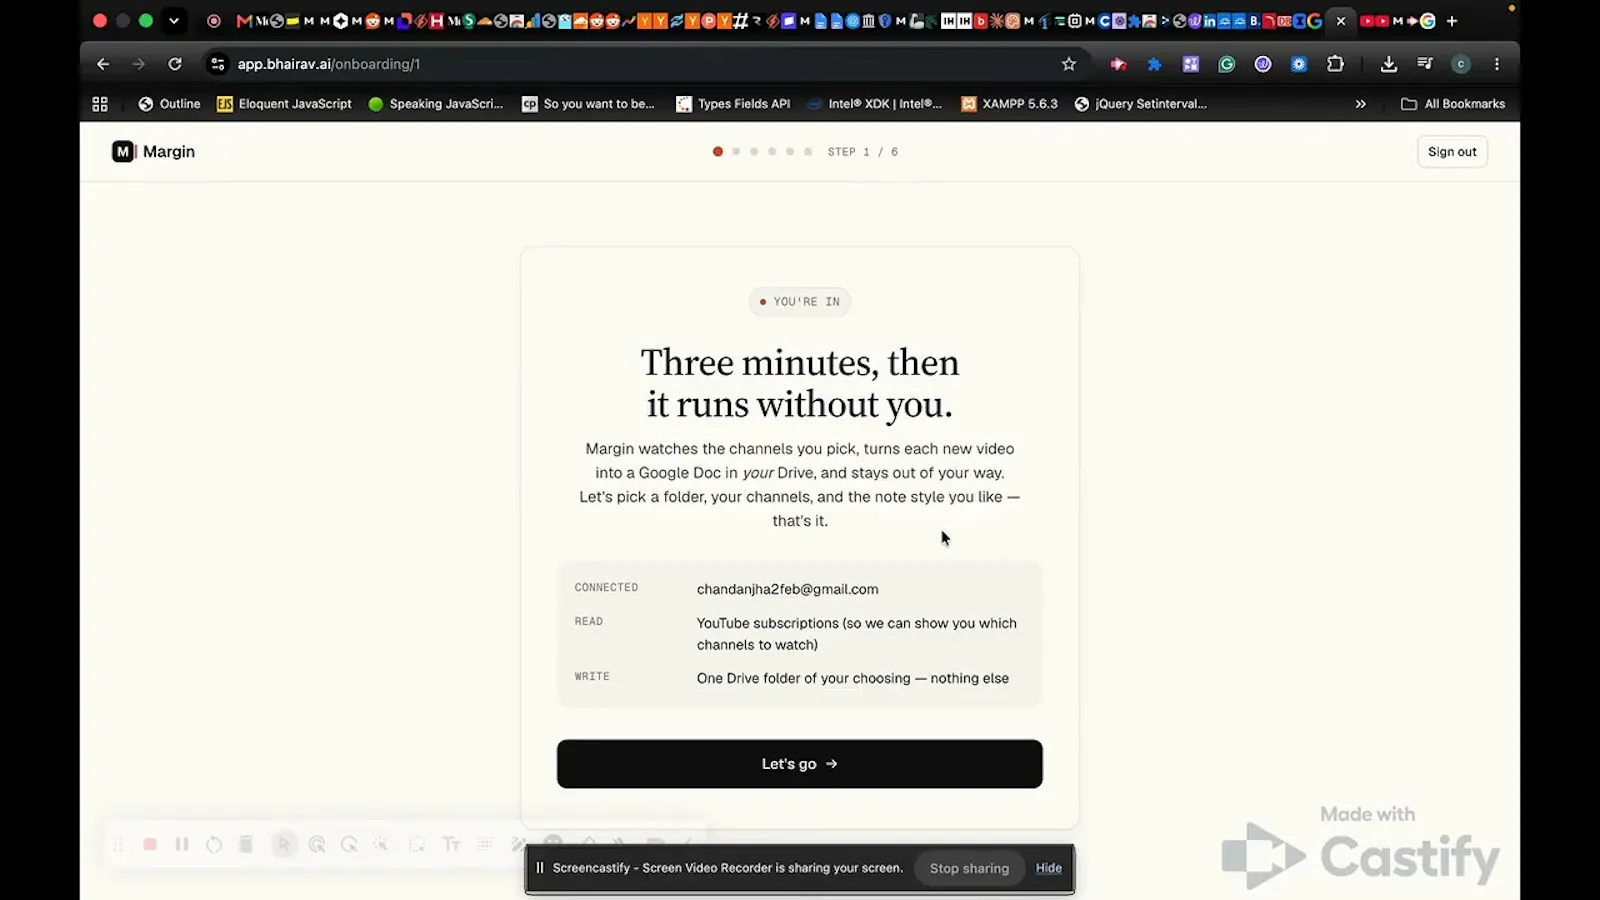This screenshot has height=900, width=1600.
Task: Click the Screencastify extension icon in toolbar
Action: 1118,64
